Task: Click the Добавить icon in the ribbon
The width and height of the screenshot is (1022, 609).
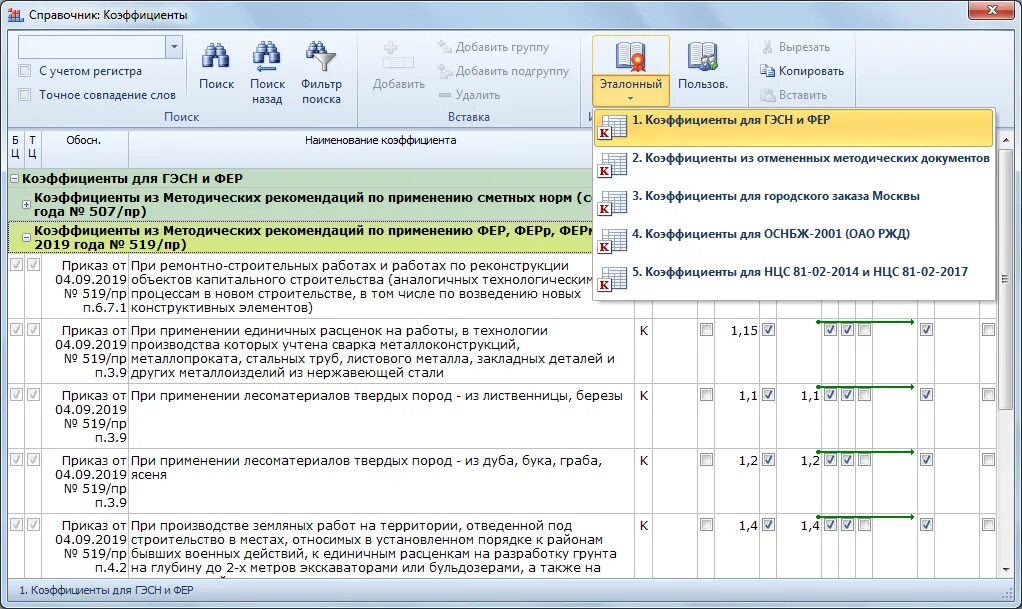Action: coord(398,57)
